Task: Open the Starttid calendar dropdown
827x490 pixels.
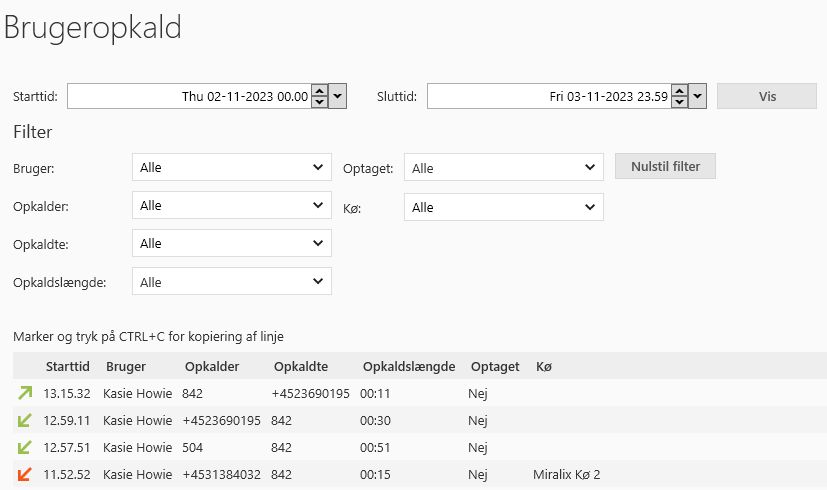Action: pos(338,96)
